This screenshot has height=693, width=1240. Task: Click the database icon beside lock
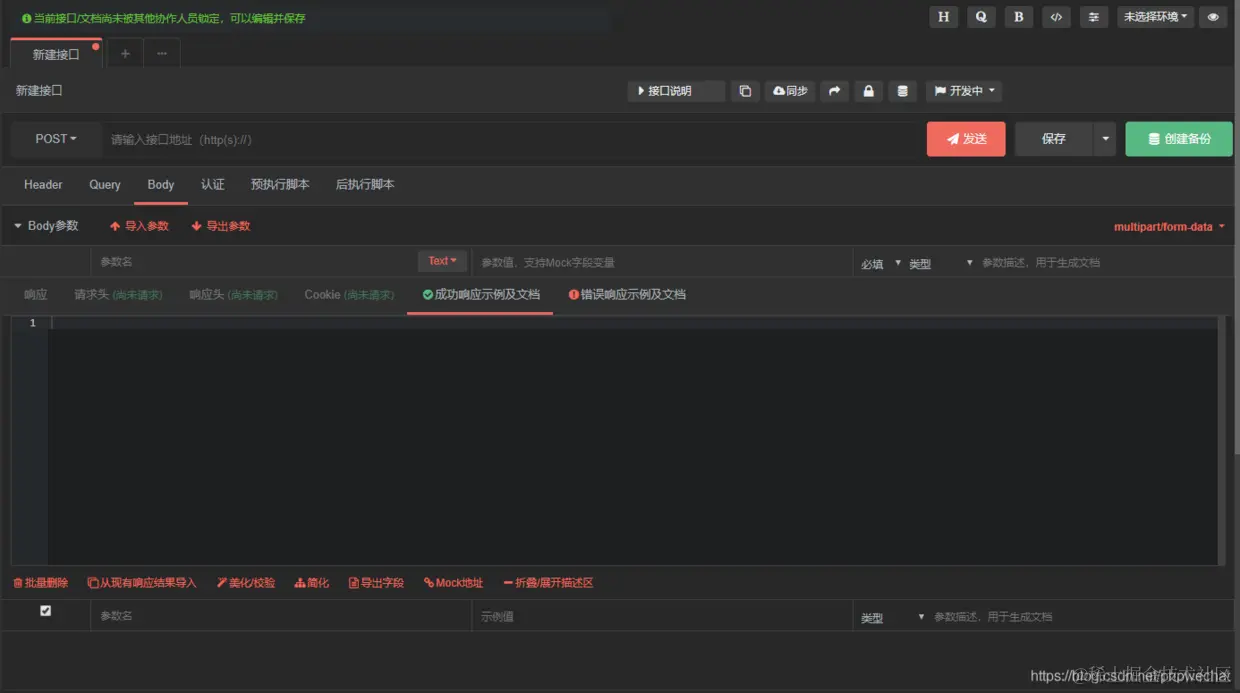(x=902, y=91)
